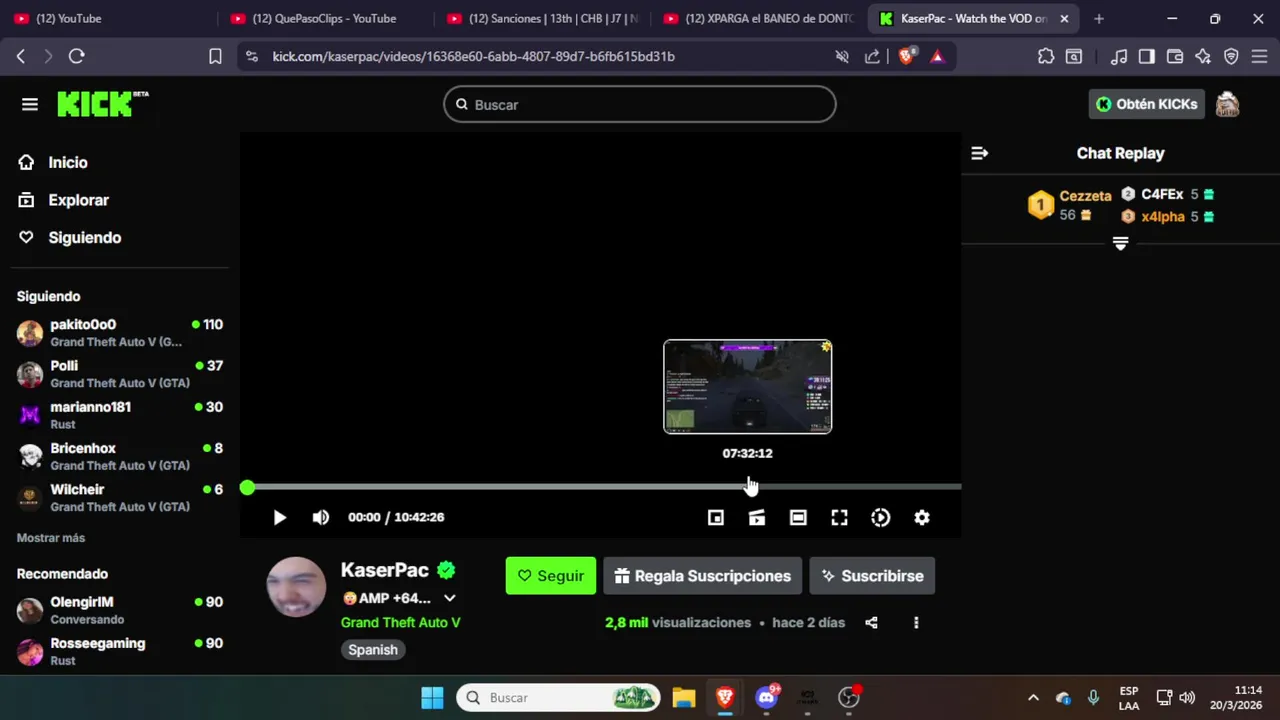Switch to the QuePasoClips YouTube tab
Screen dimensions: 1280x720
click(324, 18)
